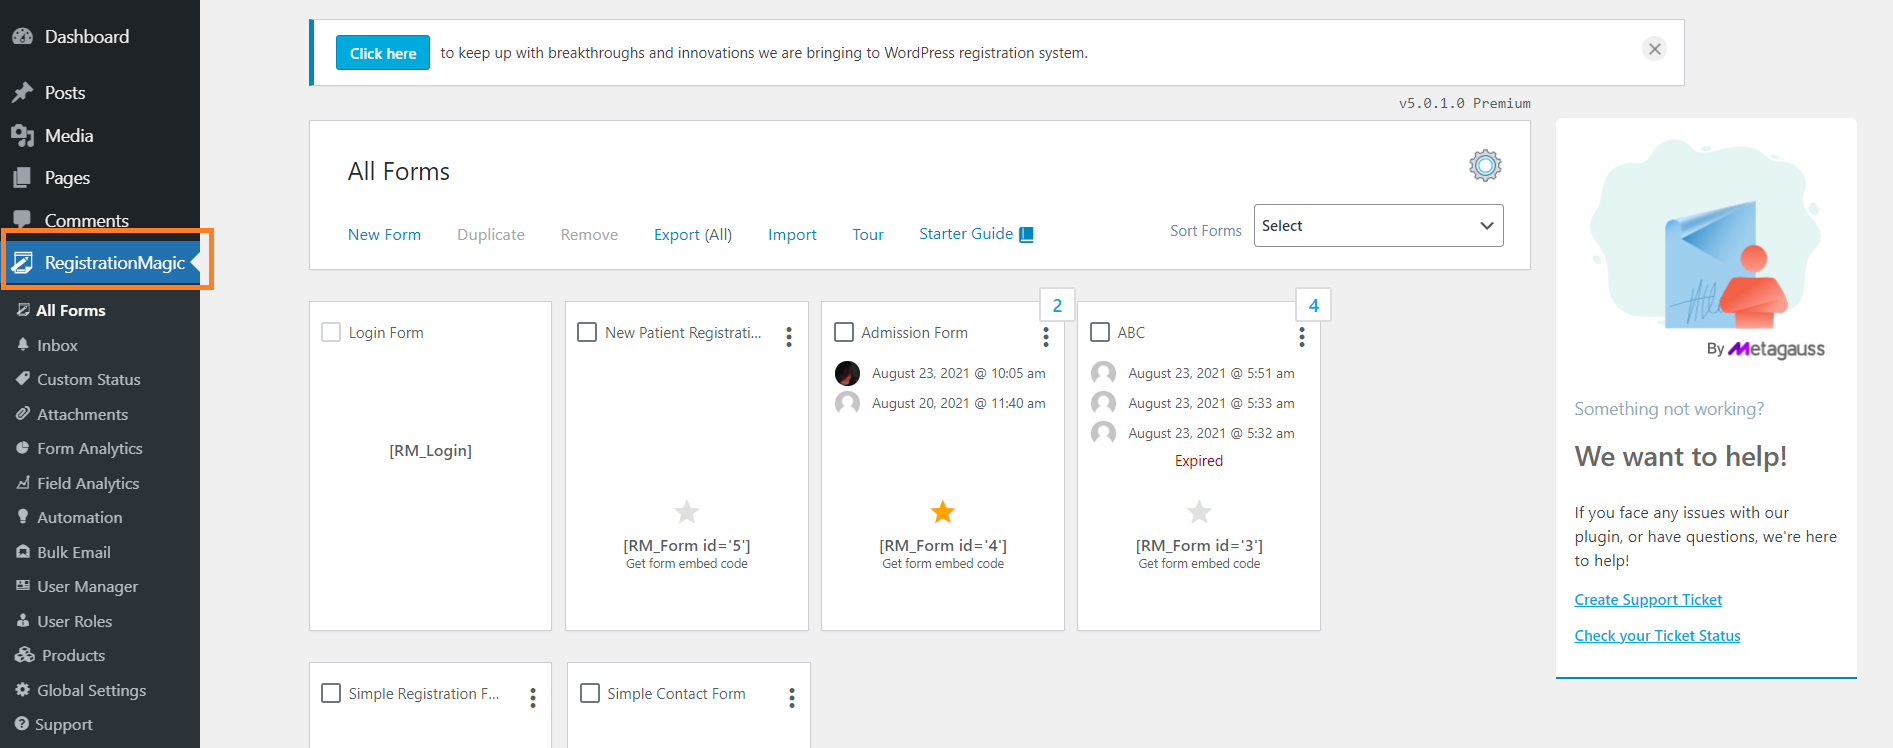1893x748 pixels.
Task: Dismiss the notice banner with X icon
Action: [x=1655, y=49]
